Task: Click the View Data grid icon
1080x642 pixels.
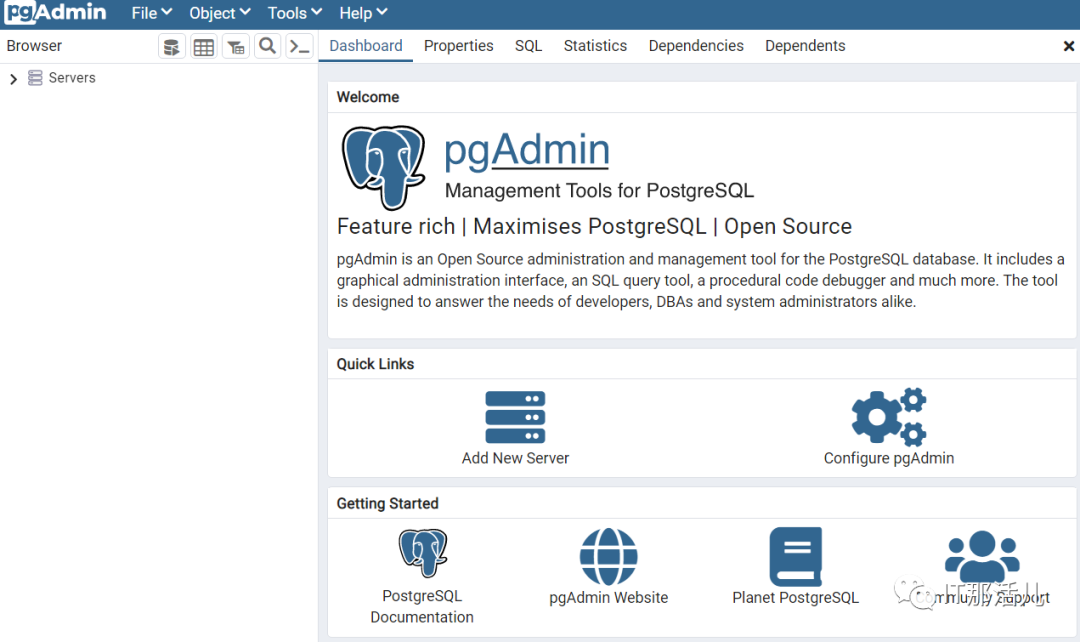Action: [203, 46]
